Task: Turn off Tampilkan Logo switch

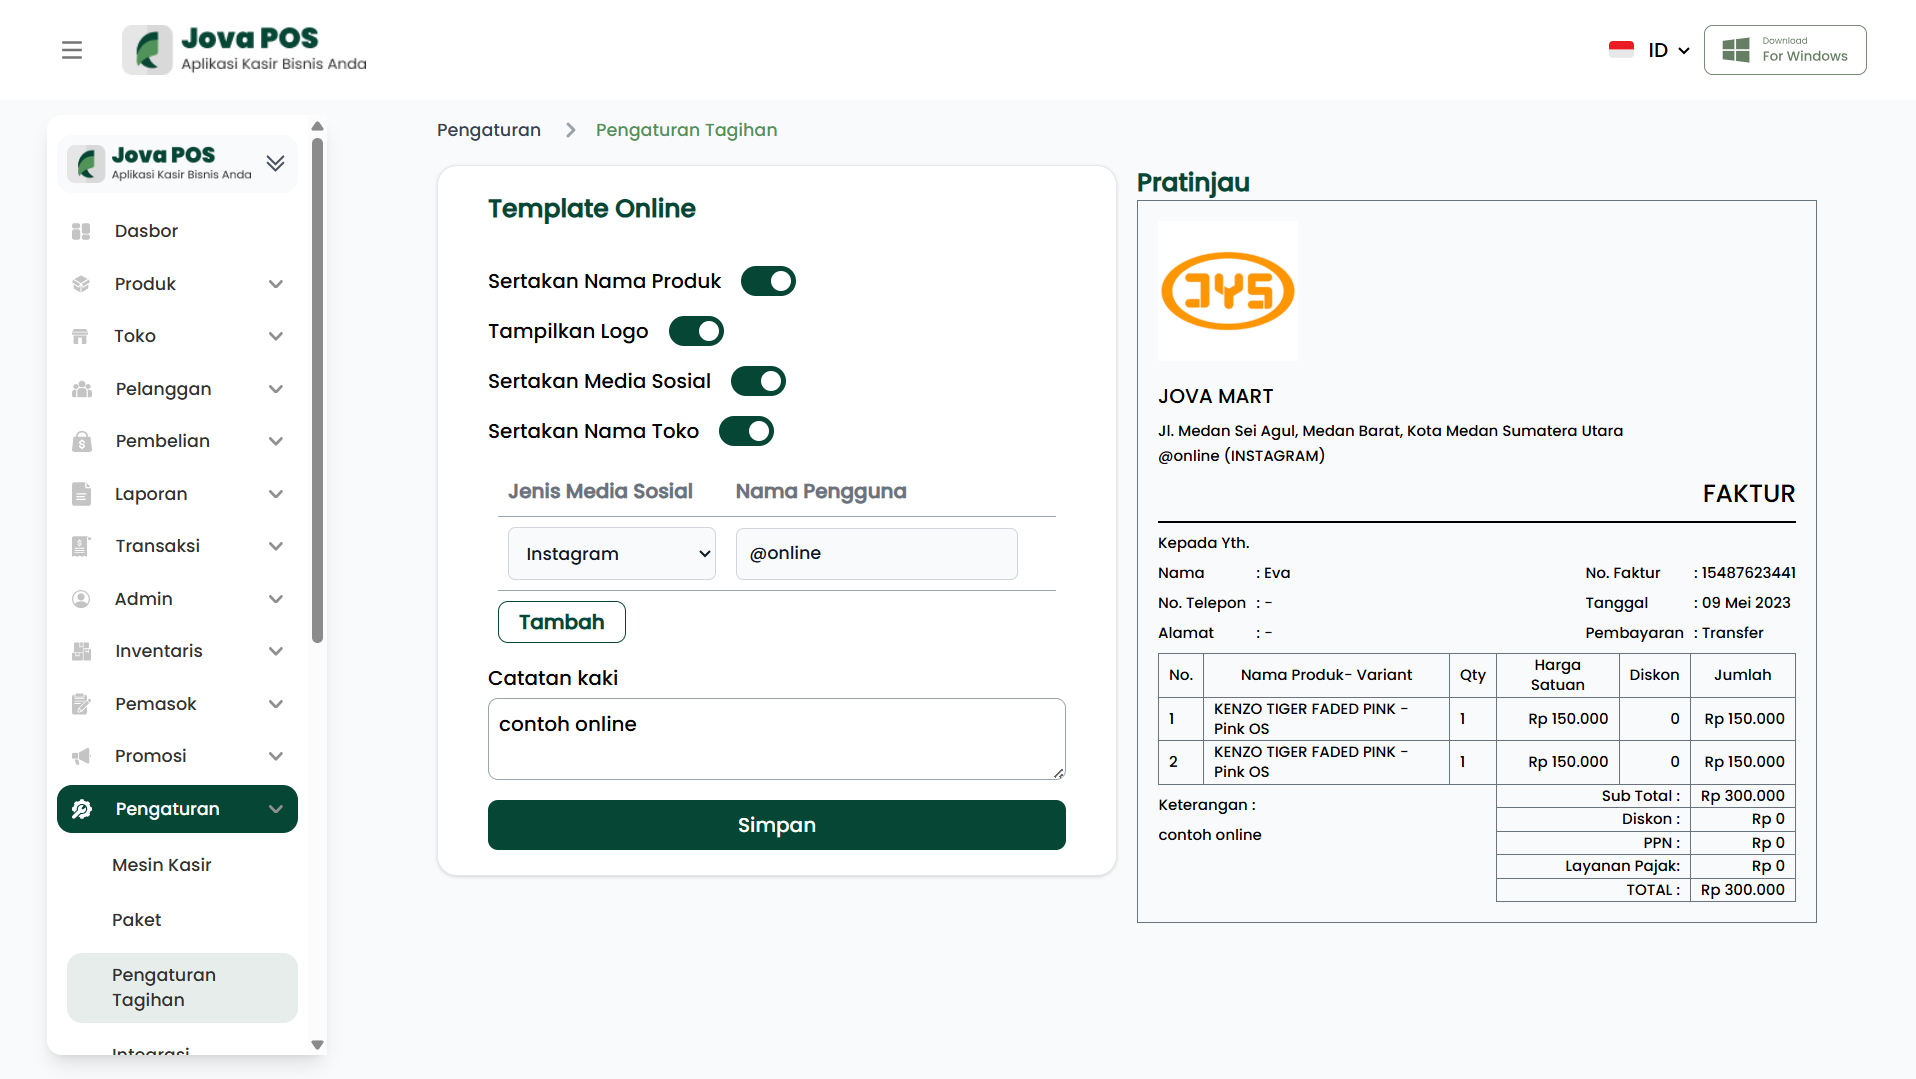Action: (696, 331)
